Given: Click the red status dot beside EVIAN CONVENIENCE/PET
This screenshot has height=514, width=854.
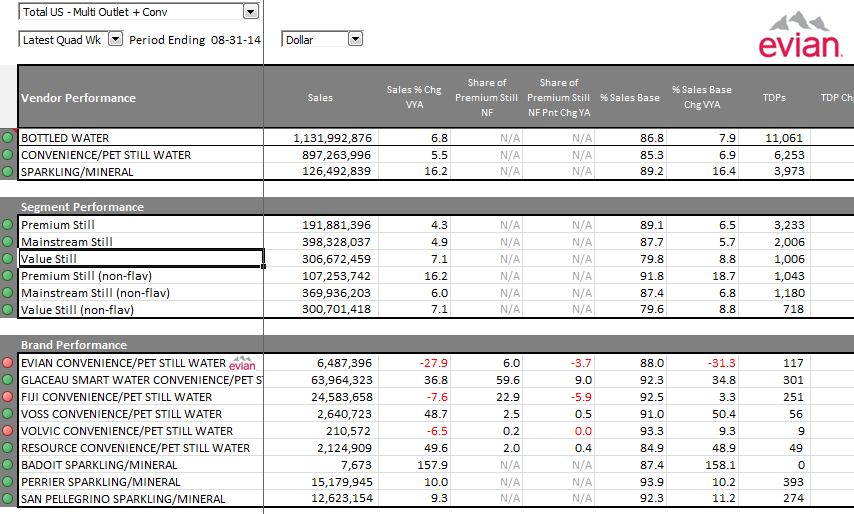Looking at the screenshot, I should click(x=8, y=363).
